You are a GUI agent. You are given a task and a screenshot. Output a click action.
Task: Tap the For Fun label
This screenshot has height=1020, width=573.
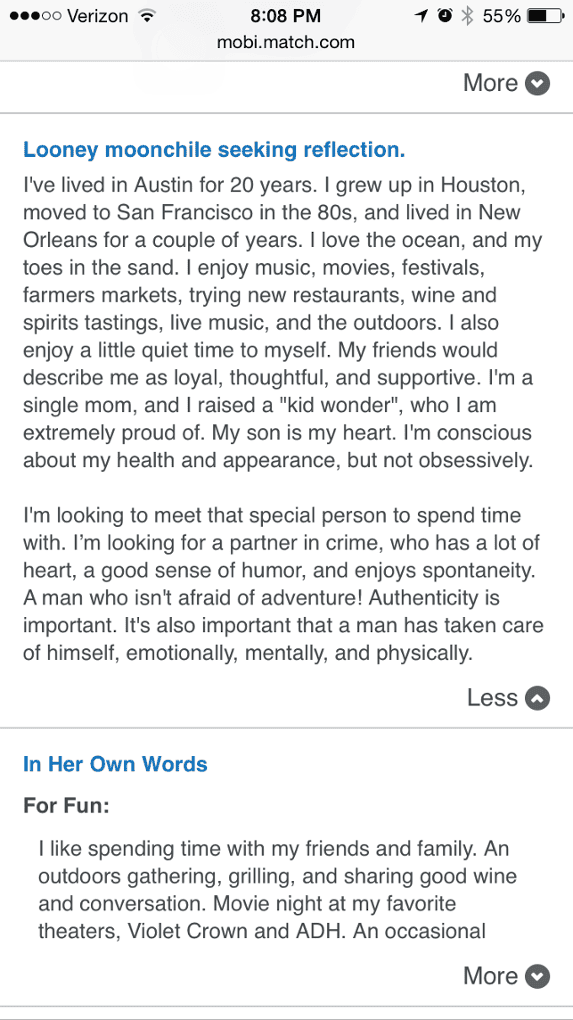[x=66, y=806]
